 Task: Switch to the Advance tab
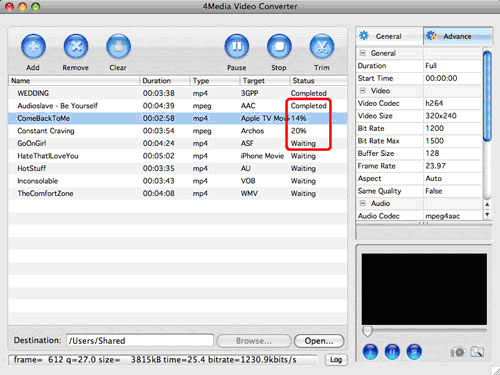point(458,36)
